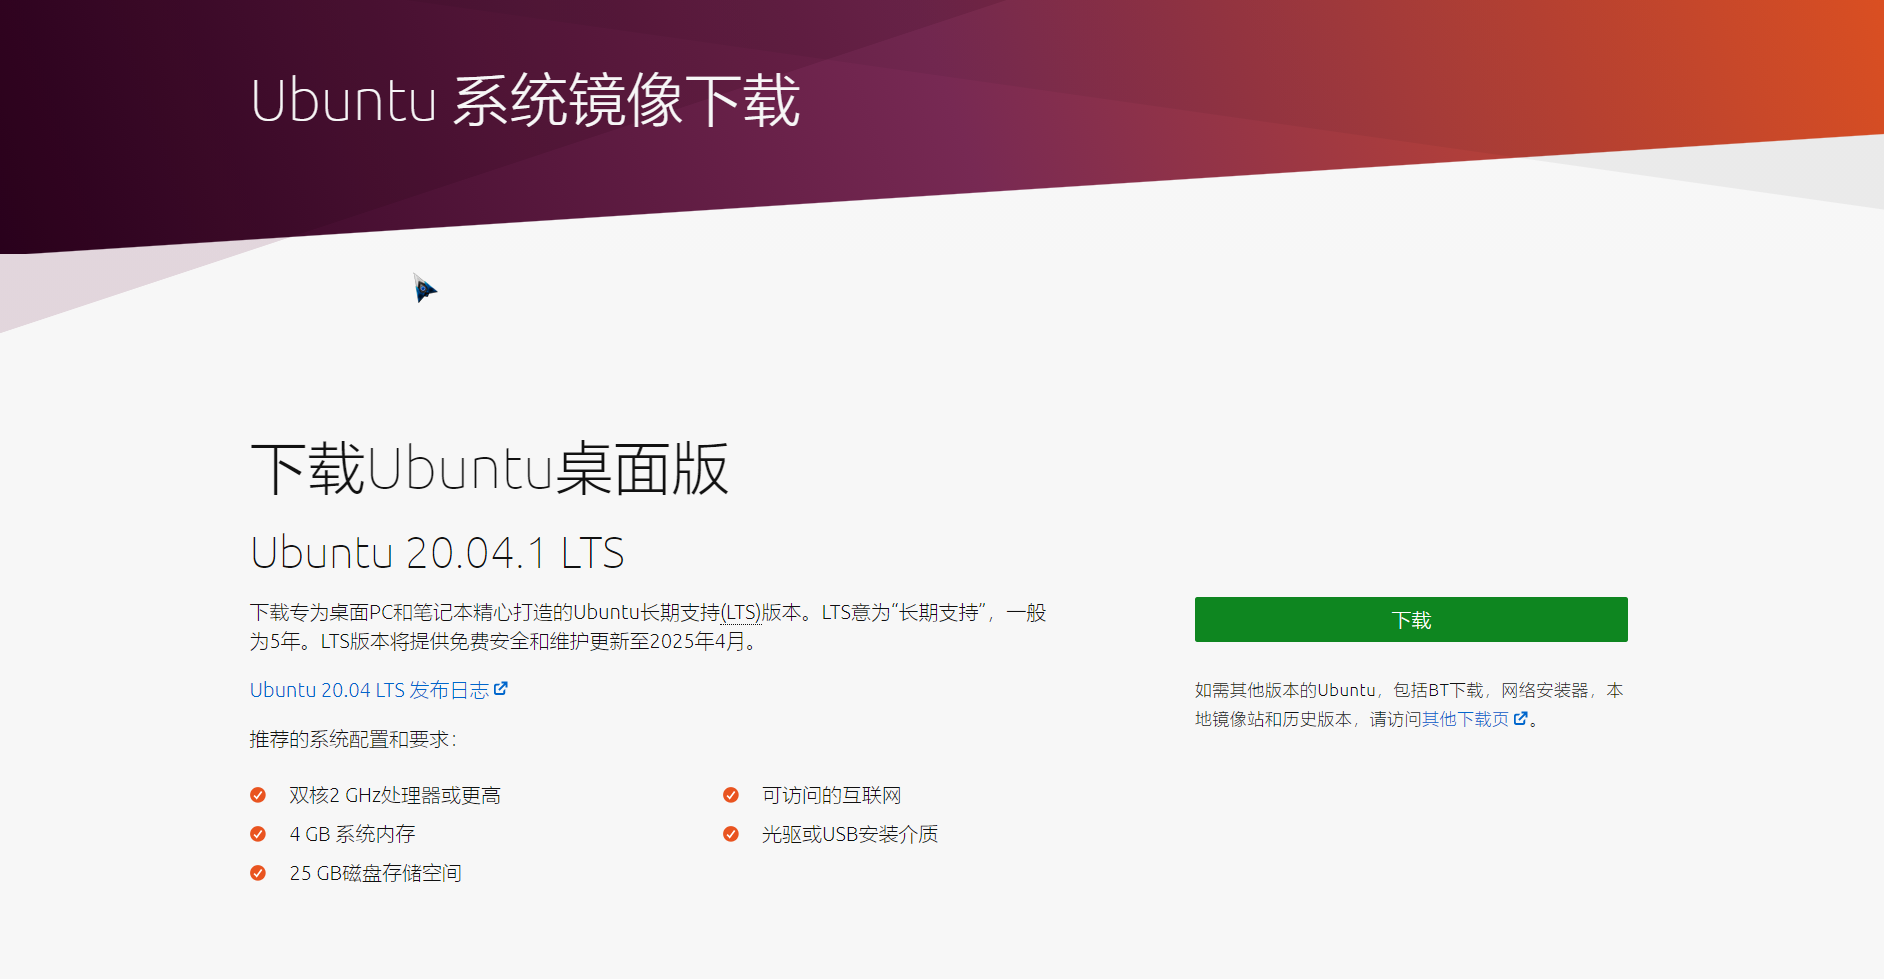Viewport: 1884px width, 979px height.
Task: Click the 下载Ubuntu桌面版 page title
Action: tap(489, 468)
